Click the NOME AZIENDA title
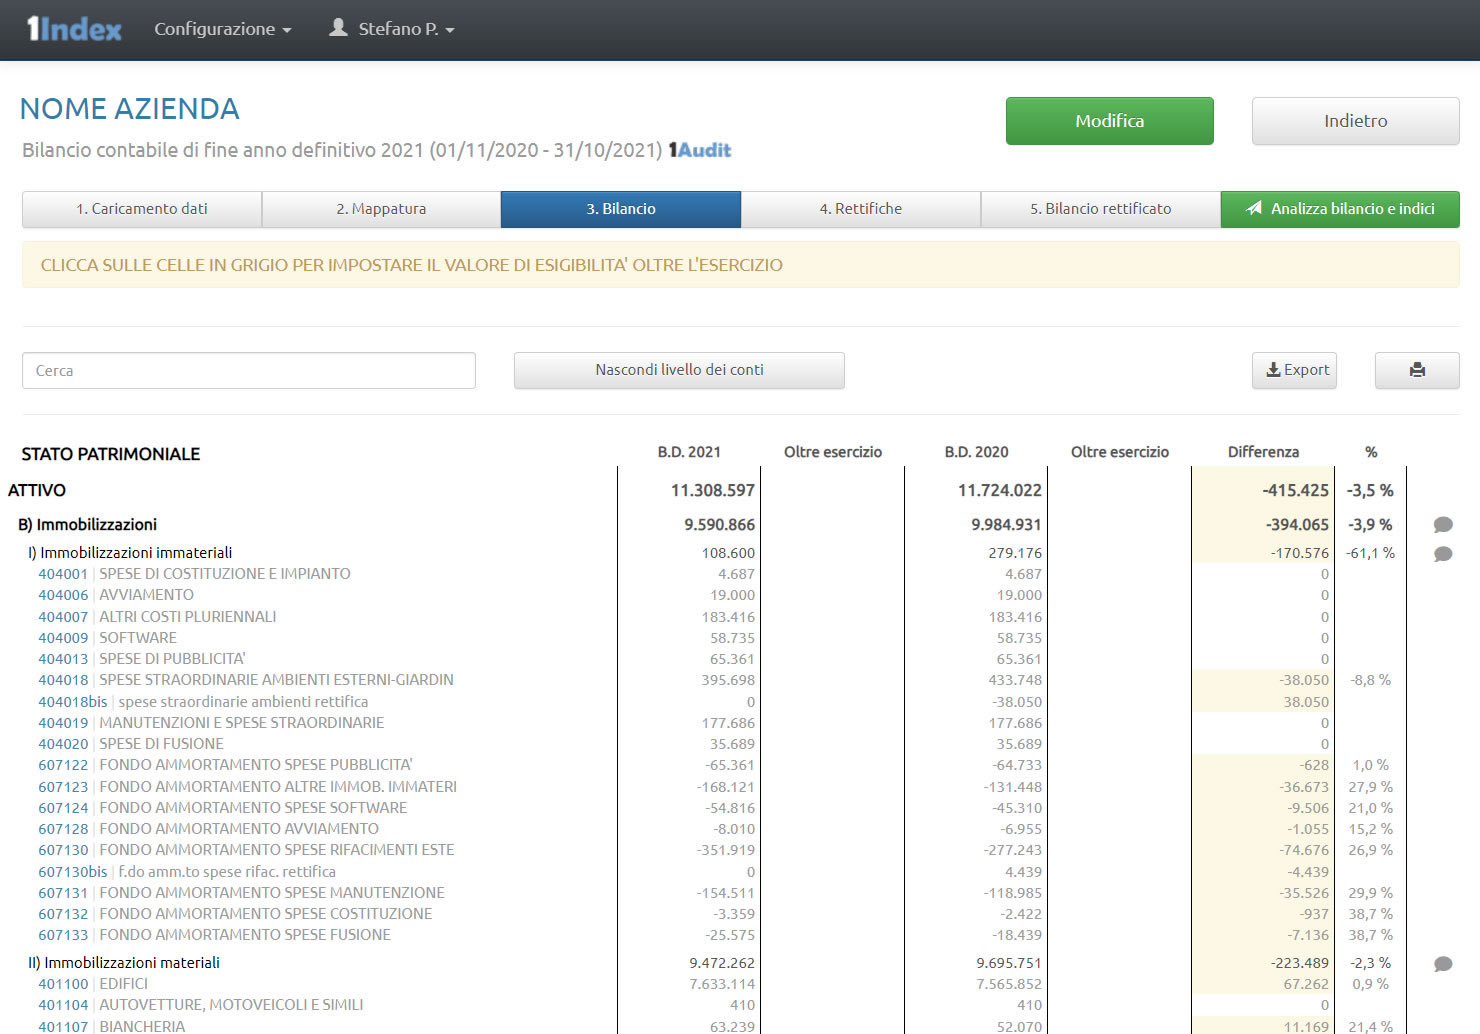 (130, 109)
